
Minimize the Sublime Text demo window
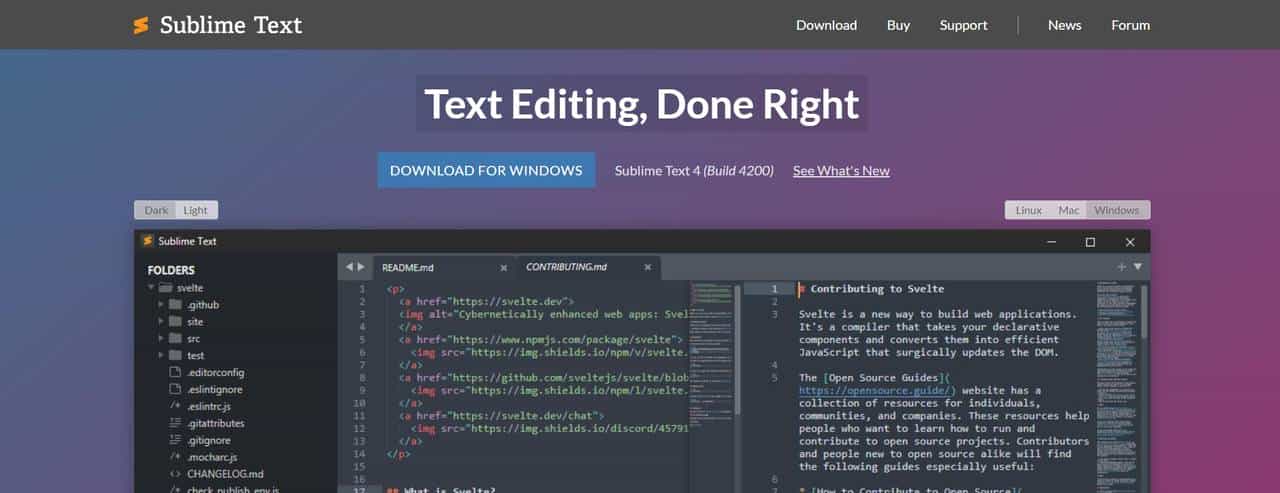1051,241
